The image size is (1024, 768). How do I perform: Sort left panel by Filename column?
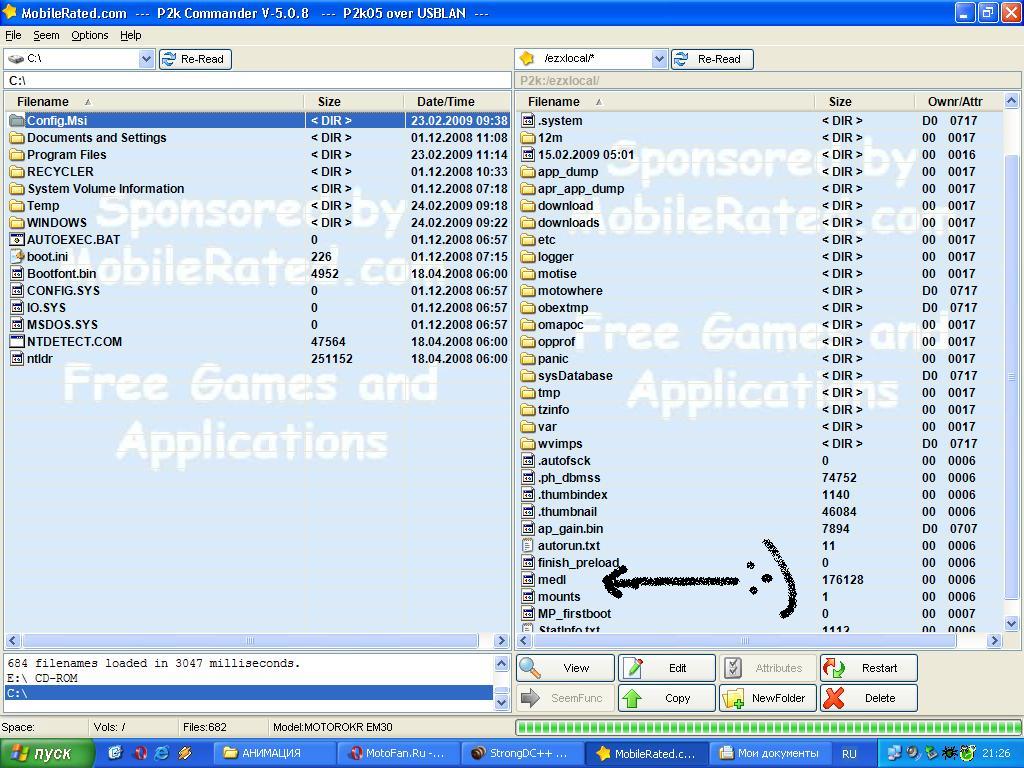point(154,102)
